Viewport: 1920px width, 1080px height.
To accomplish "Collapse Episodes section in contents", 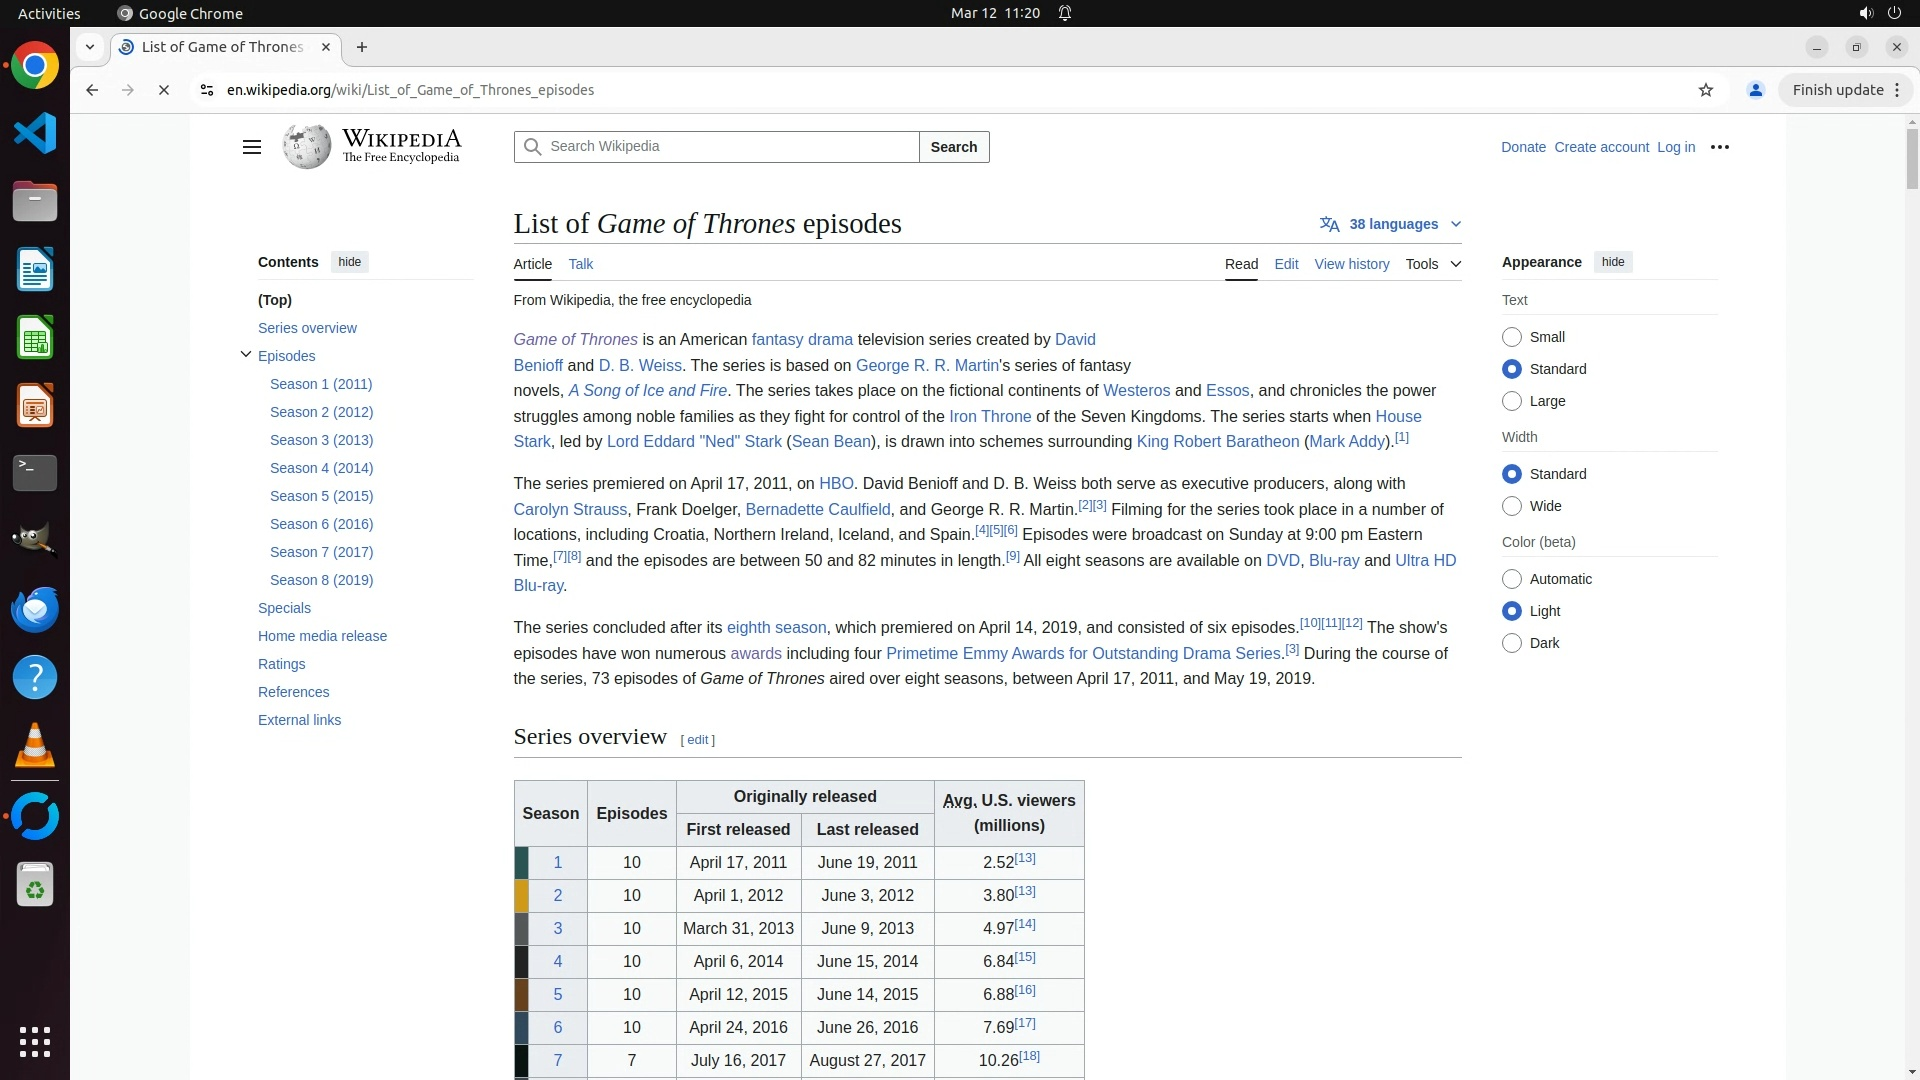I will coord(246,355).
